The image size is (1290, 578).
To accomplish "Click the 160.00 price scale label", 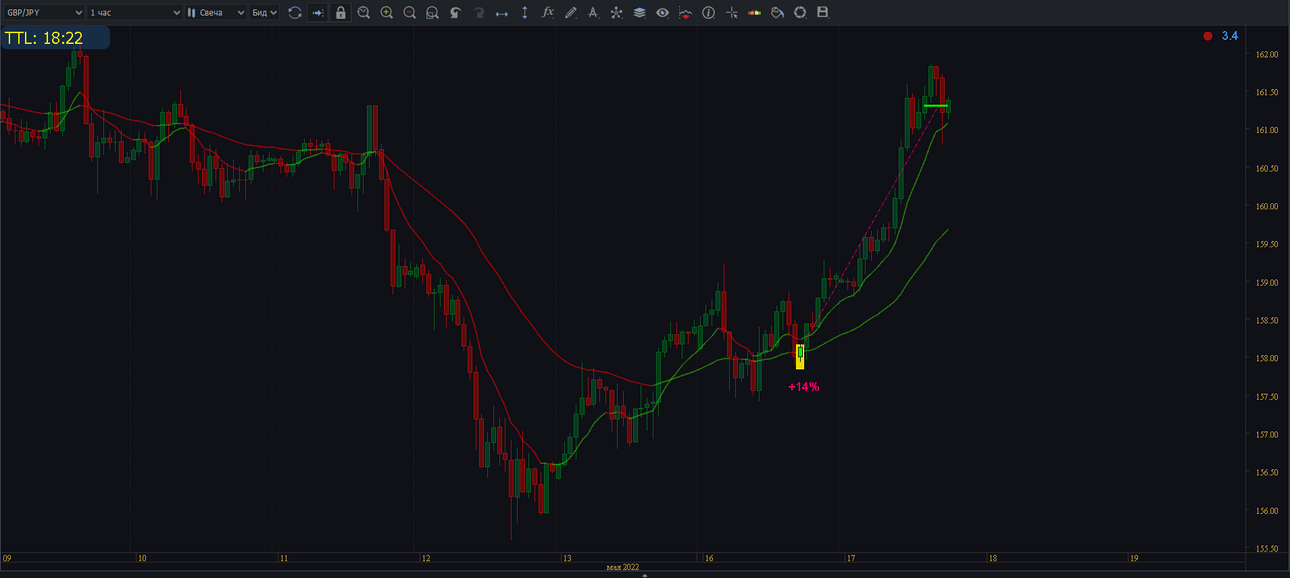I will pos(1267,206).
